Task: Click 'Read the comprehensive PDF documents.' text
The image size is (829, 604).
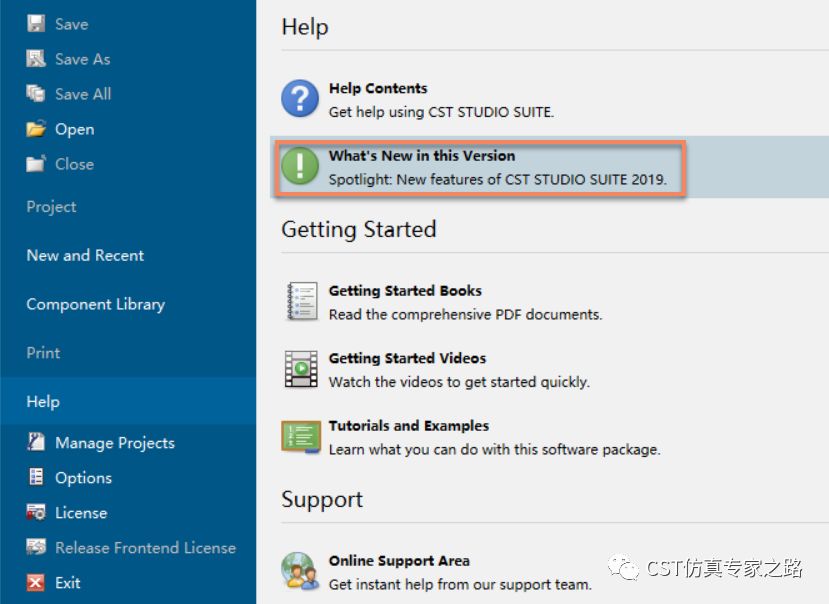Action: coord(465,315)
